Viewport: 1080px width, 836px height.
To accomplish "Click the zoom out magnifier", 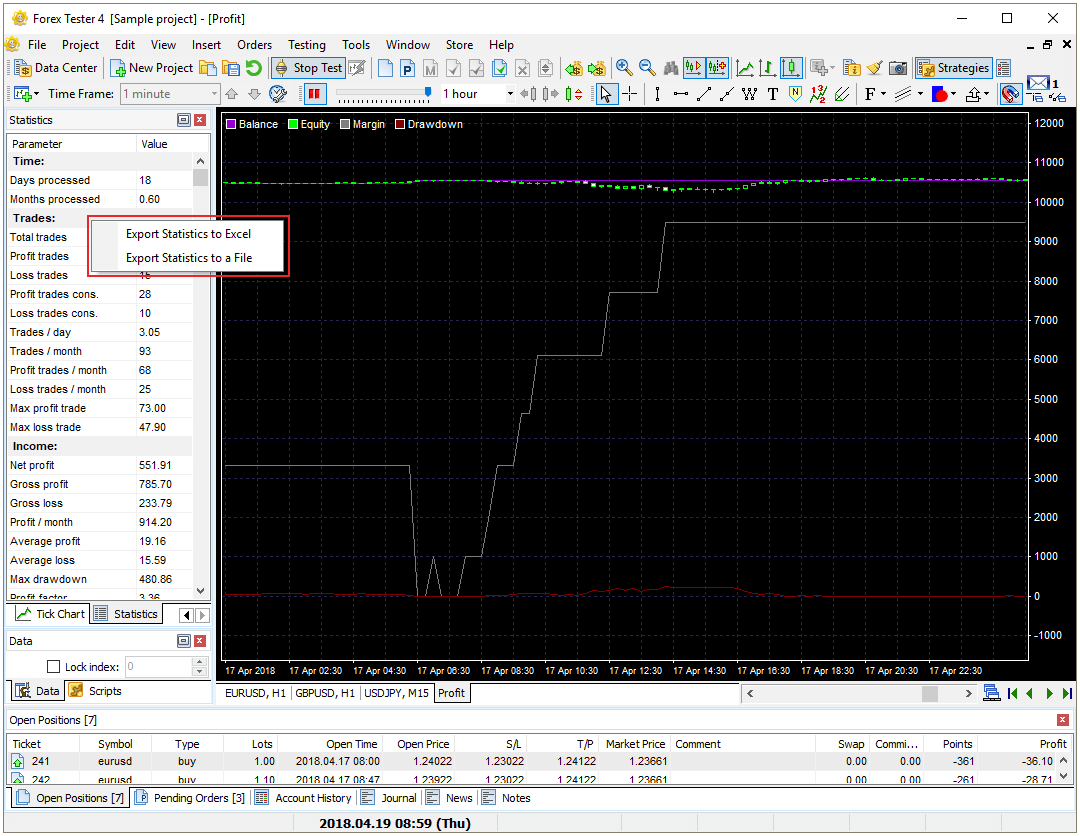I will [647, 67].
